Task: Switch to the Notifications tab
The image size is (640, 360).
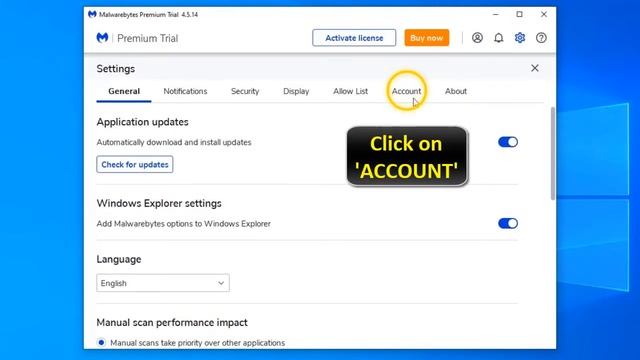Action: (185, 91)
